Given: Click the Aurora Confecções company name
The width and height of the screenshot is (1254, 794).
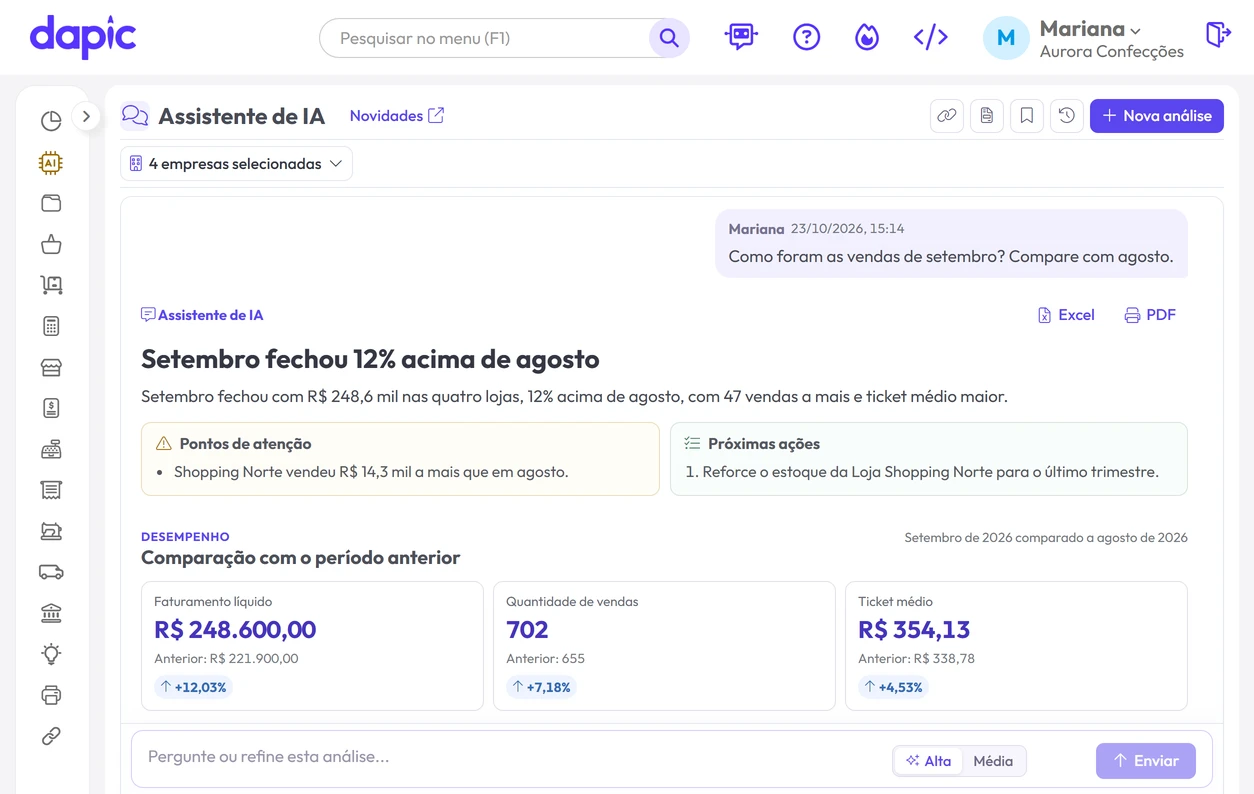Looking at the screenshot, I should tap(1112, 52).
